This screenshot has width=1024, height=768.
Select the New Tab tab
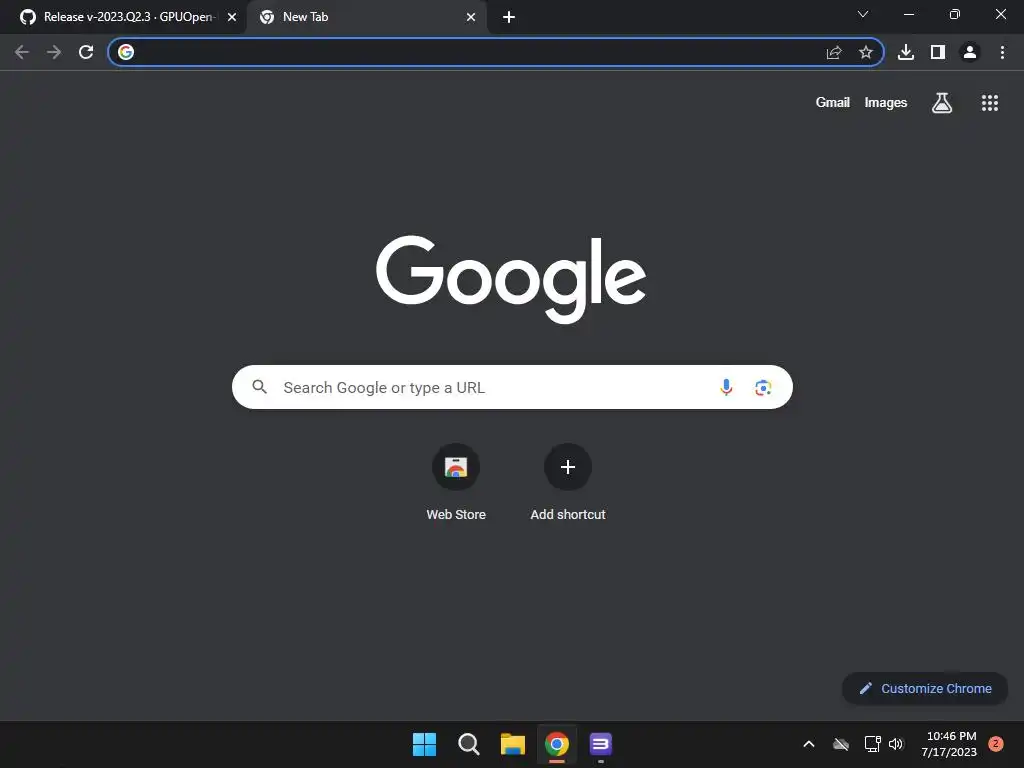tap(367, 17)
